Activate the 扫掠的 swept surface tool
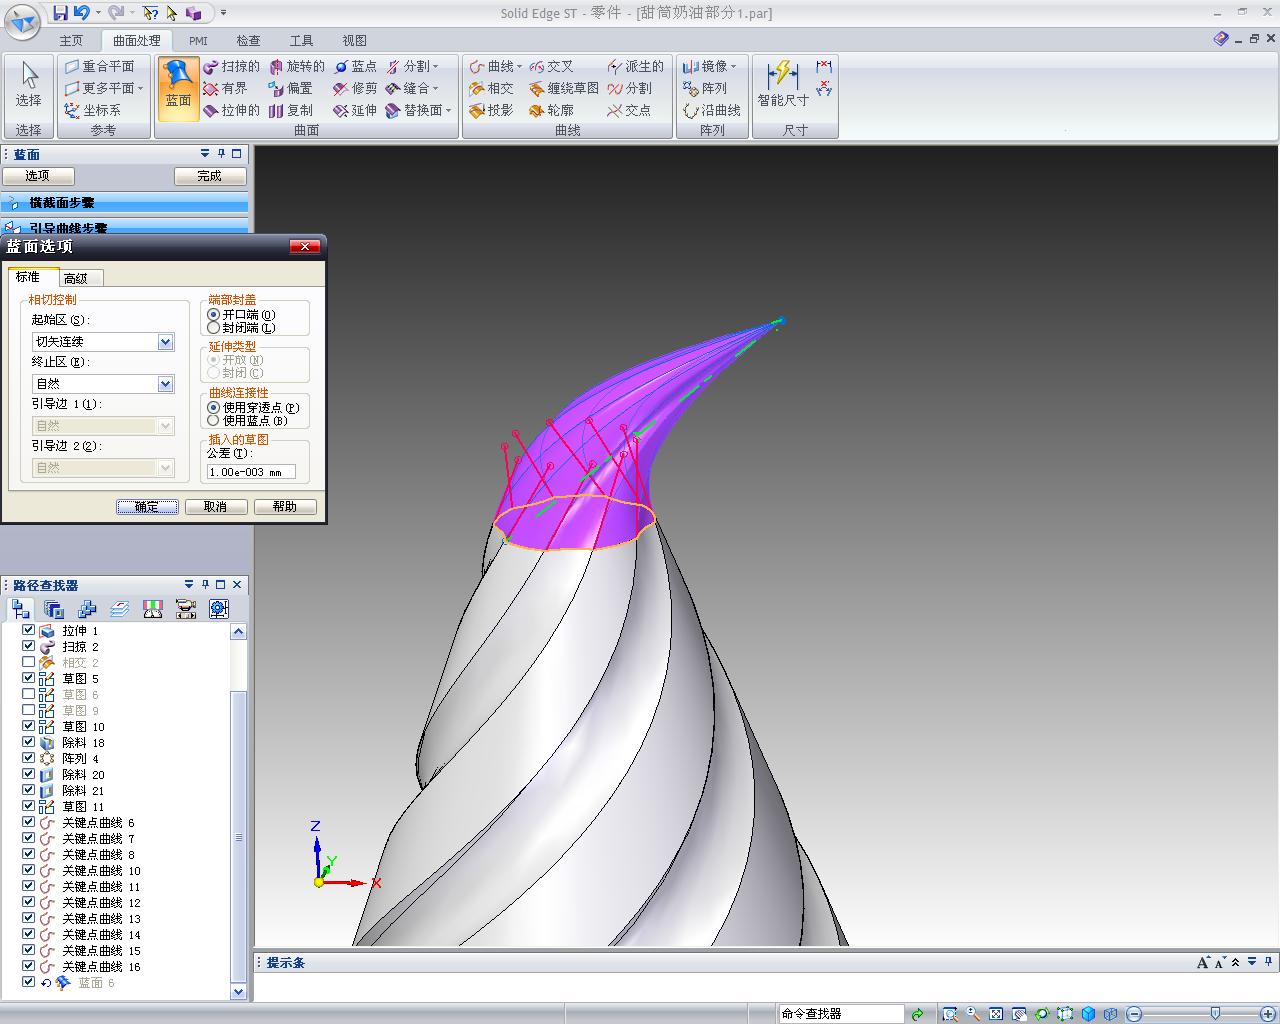 (x=231, y=66)
